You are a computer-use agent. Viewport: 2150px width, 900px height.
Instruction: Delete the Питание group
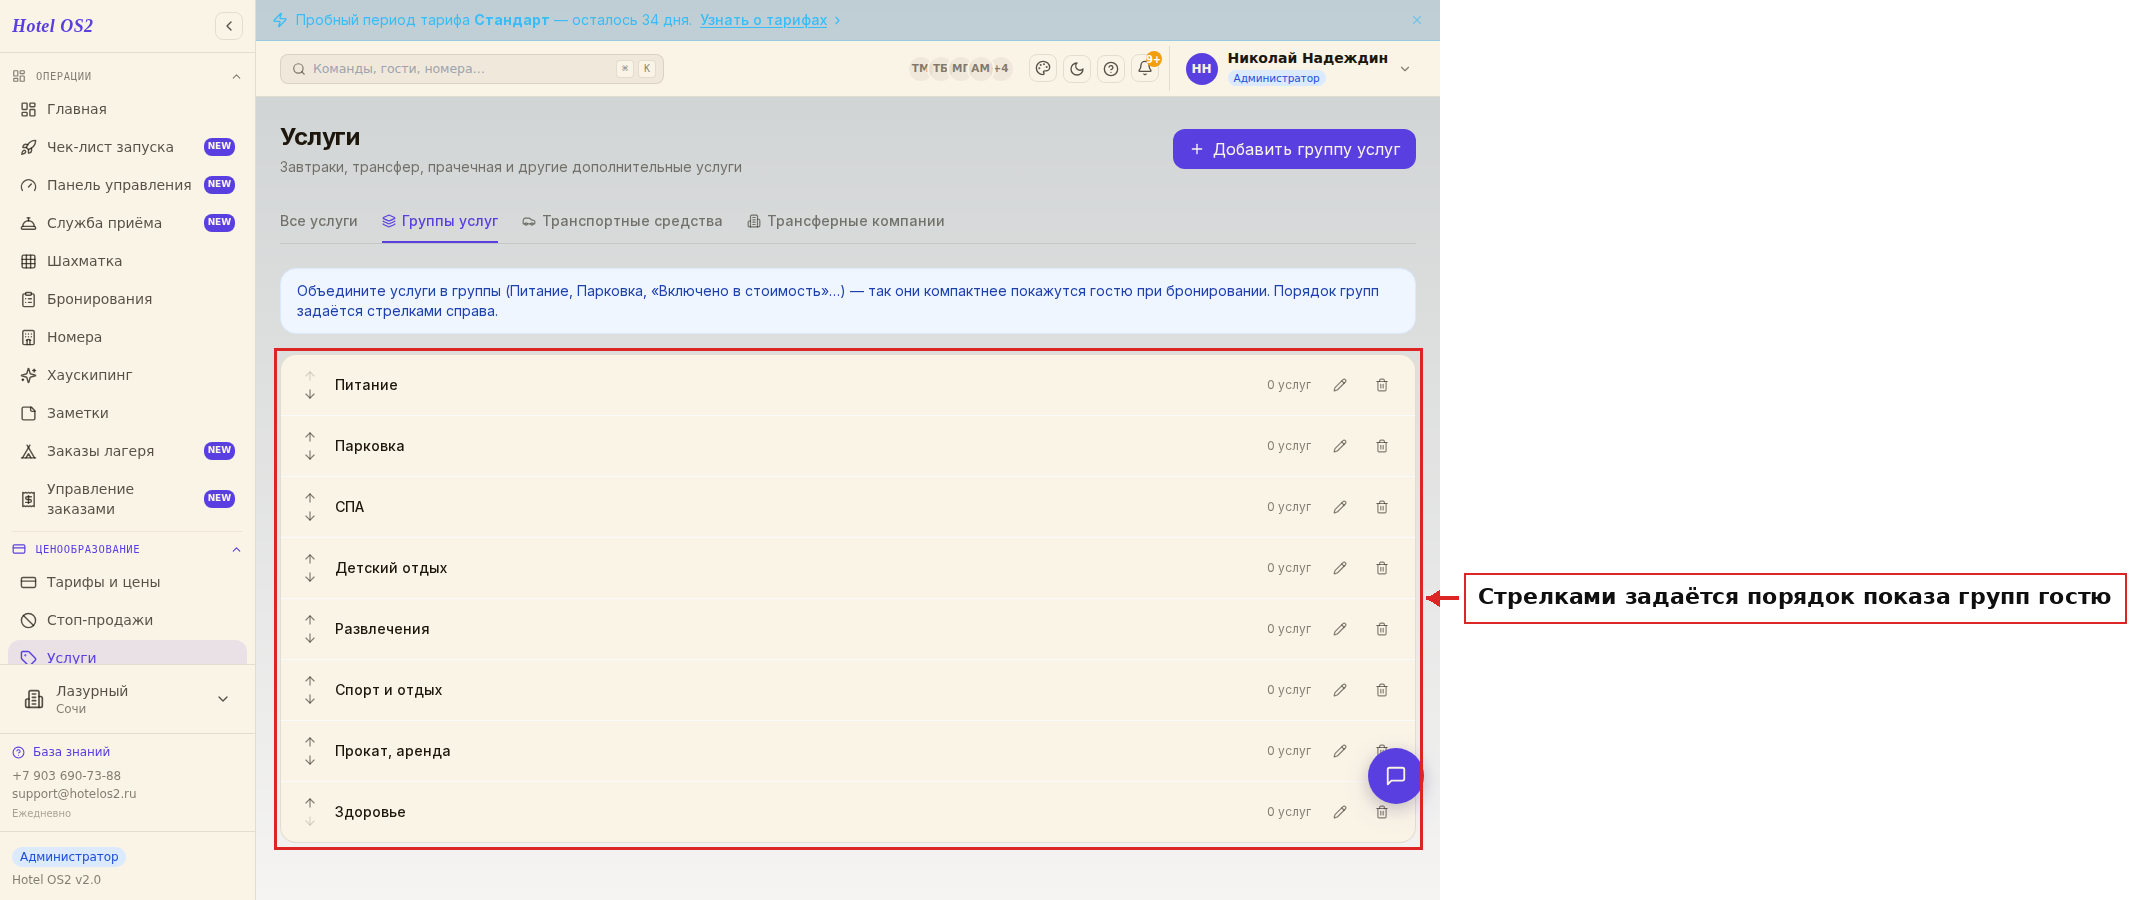pos(1382,385)
